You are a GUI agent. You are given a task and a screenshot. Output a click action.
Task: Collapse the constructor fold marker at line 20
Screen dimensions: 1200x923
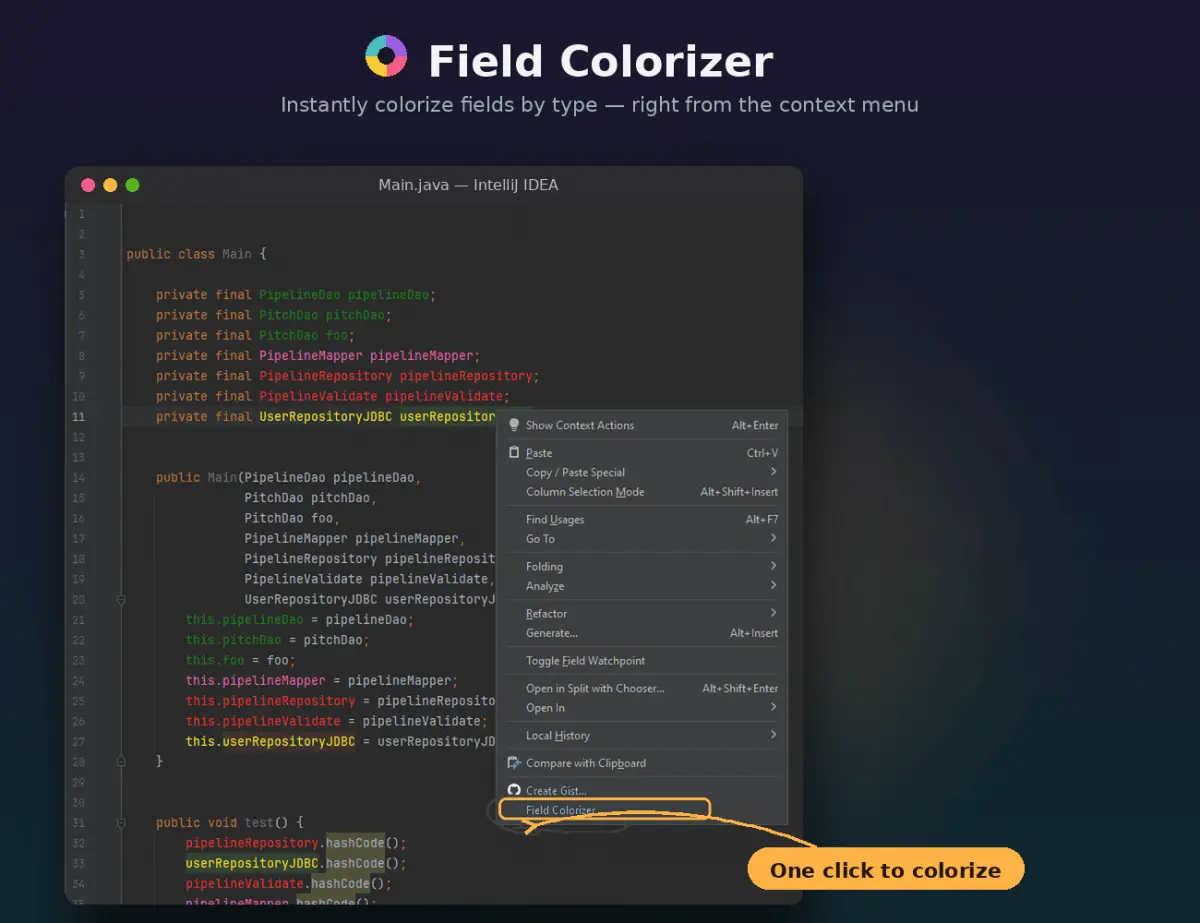point(121,600)
